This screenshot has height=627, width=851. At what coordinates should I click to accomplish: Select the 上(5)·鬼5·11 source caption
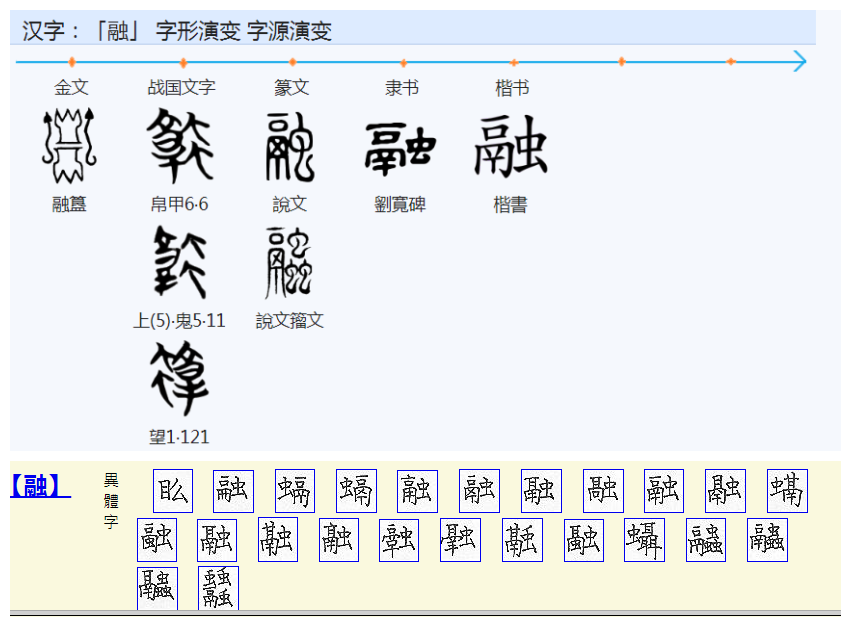coord(179,321)
